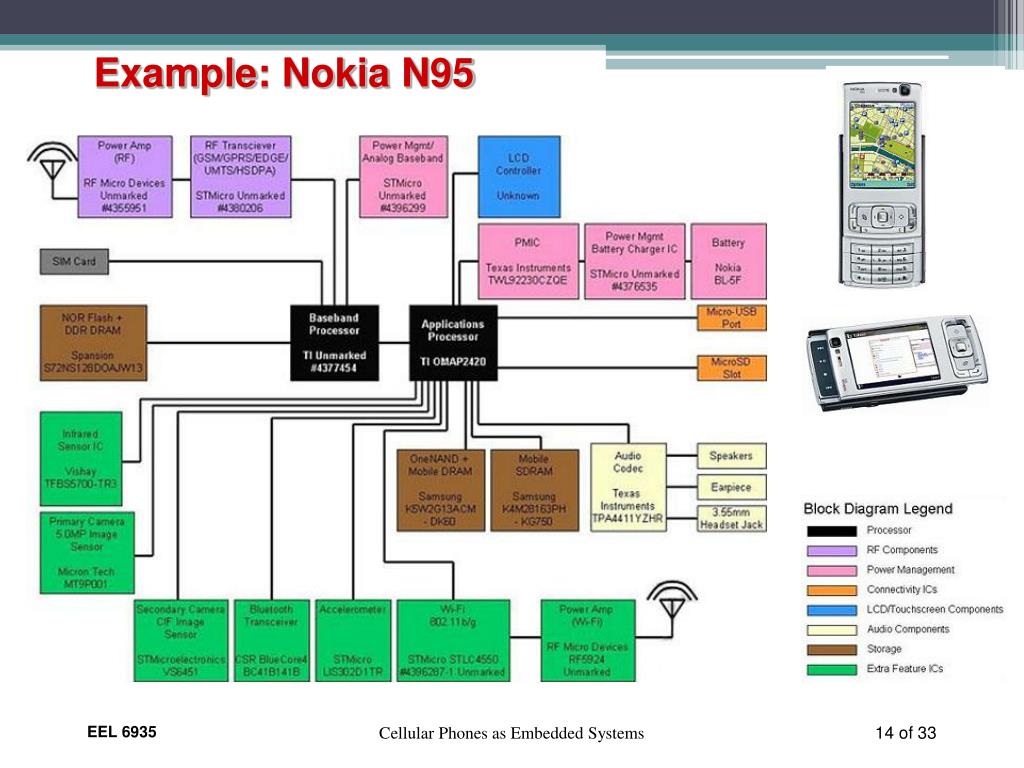This screenshot has width=1024, height=768.
Task: Click the Power Management legend label
Action: [910, 569]
